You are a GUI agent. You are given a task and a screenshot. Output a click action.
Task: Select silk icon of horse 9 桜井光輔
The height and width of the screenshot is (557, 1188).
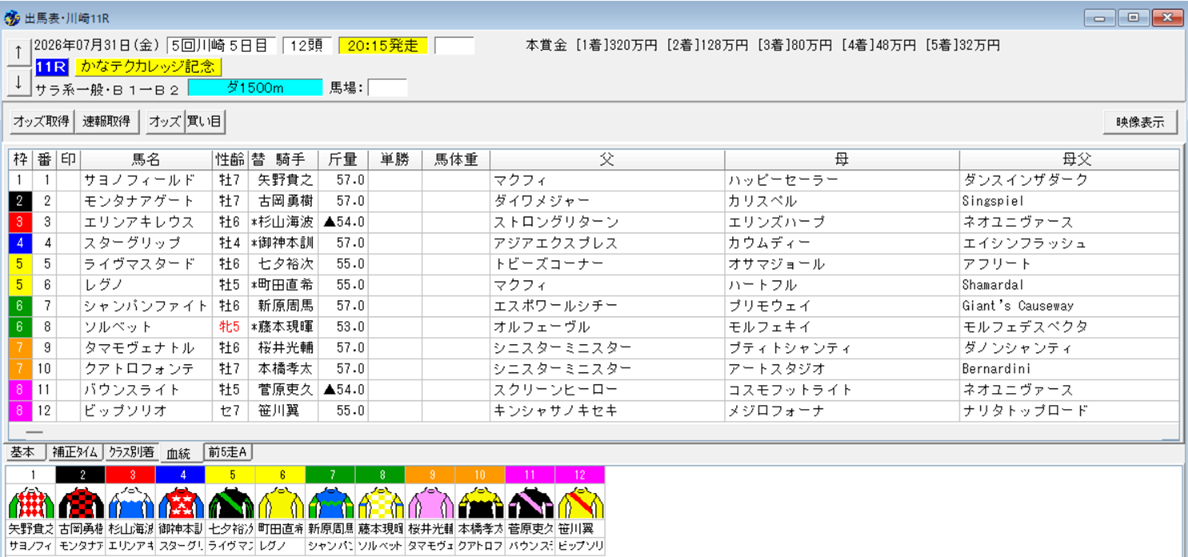[430, 501]
